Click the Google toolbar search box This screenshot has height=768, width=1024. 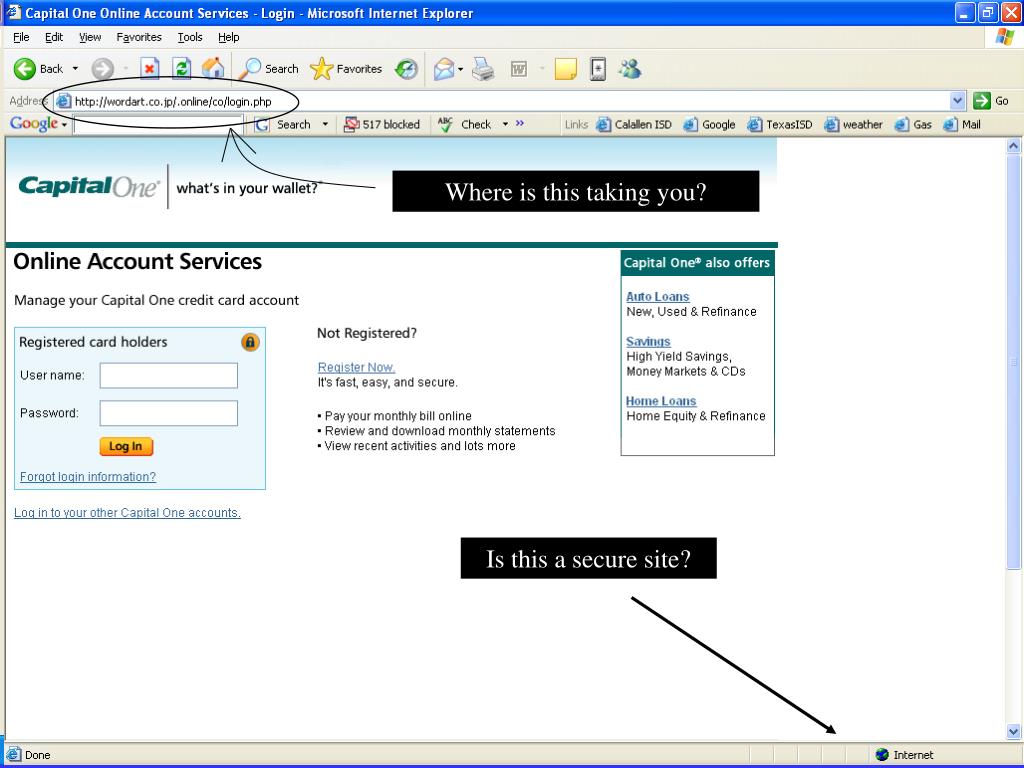click(x=159, y=124)
